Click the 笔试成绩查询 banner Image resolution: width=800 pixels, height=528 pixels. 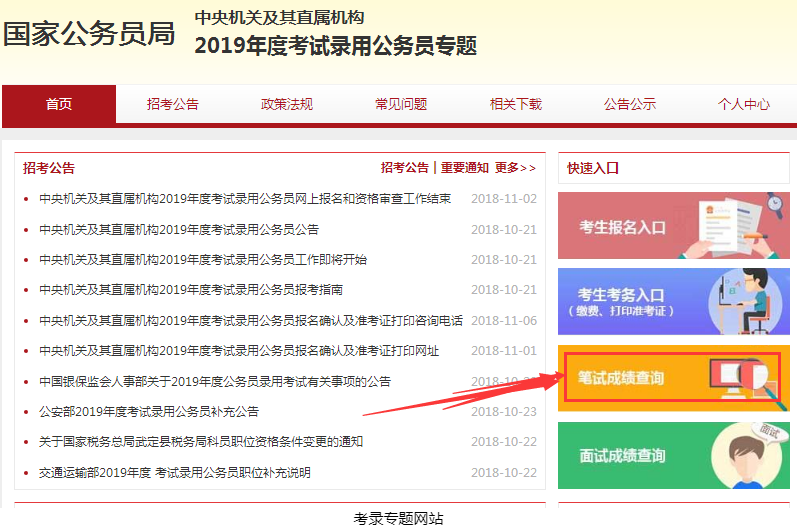(x=673, y=378)
